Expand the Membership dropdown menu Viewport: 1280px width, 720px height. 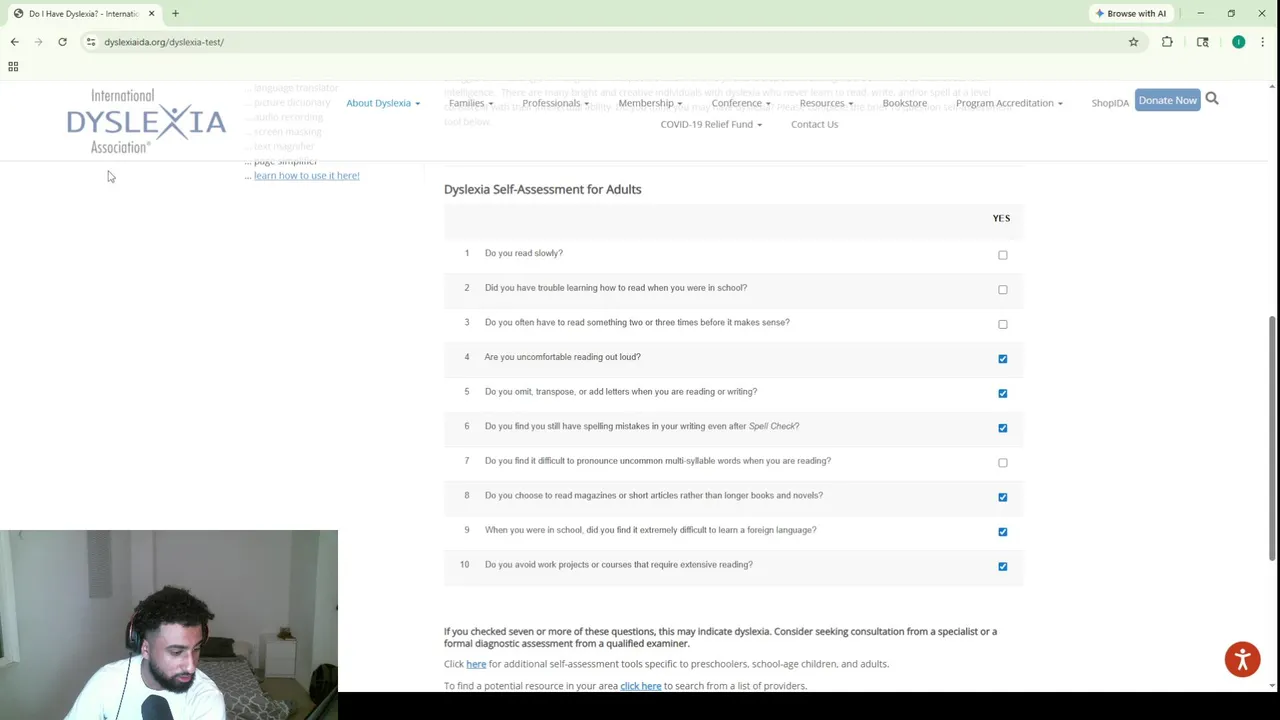650,103
